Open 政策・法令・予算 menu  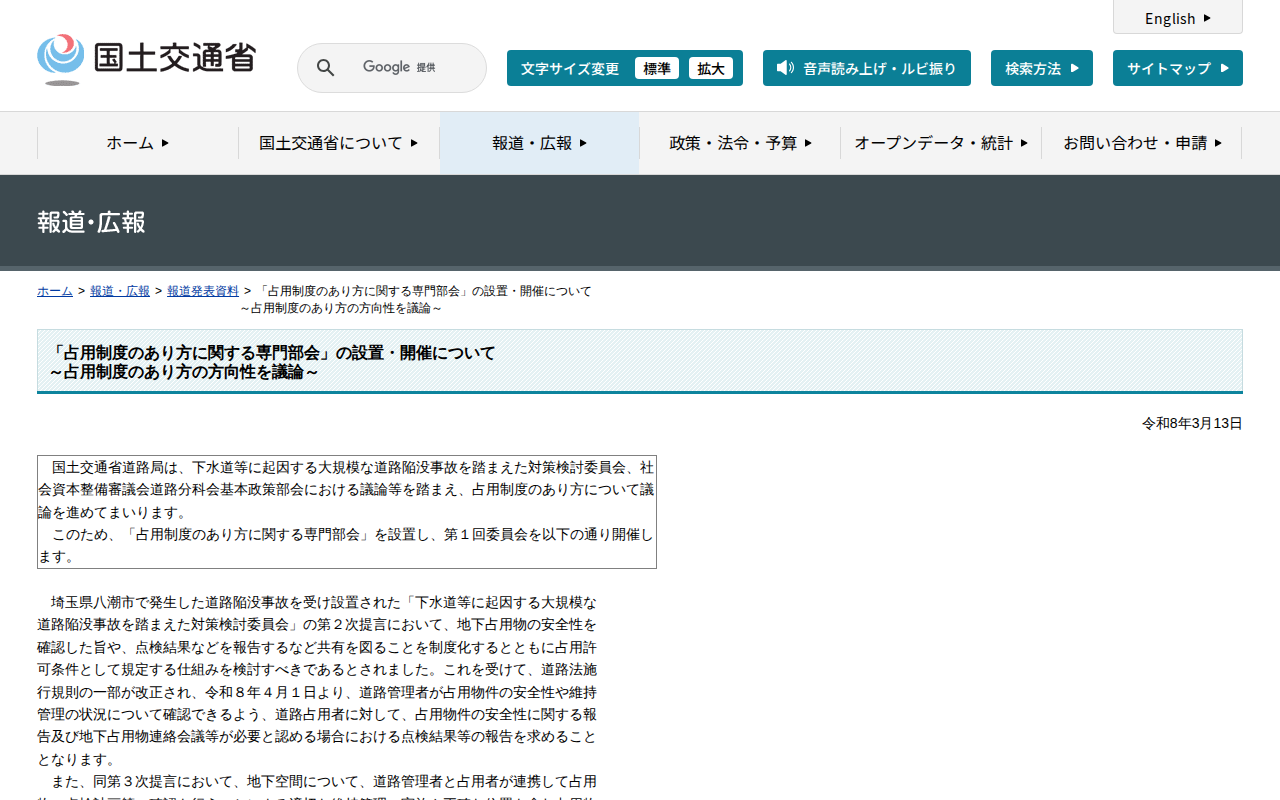click(740, 143)
